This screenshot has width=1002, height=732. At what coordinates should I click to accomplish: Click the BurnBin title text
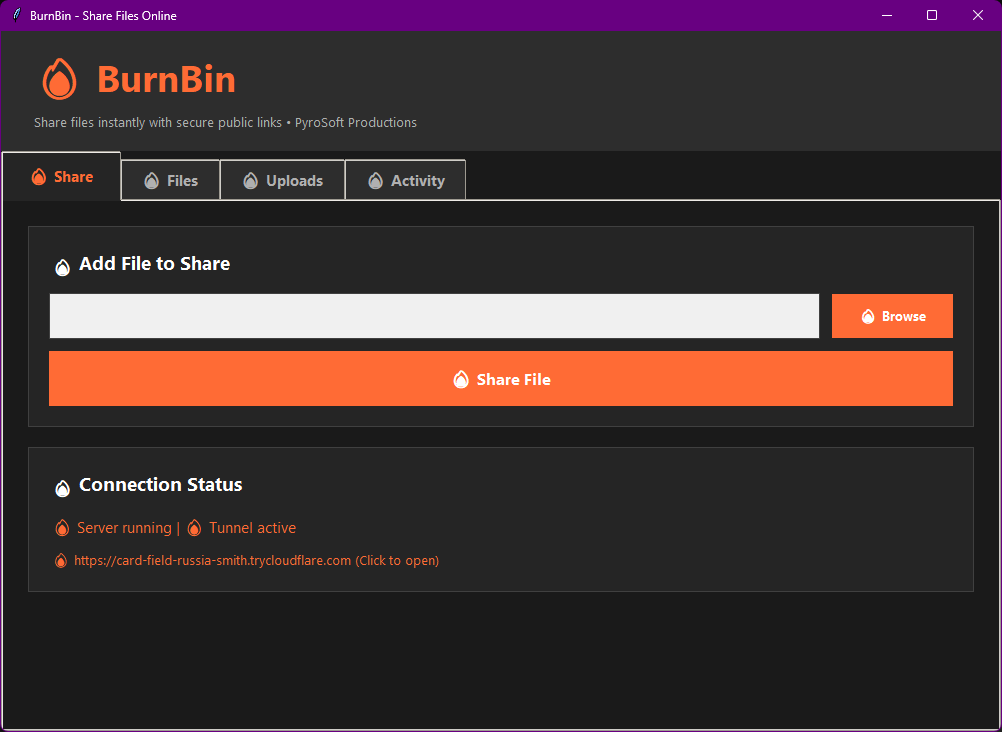166,80
